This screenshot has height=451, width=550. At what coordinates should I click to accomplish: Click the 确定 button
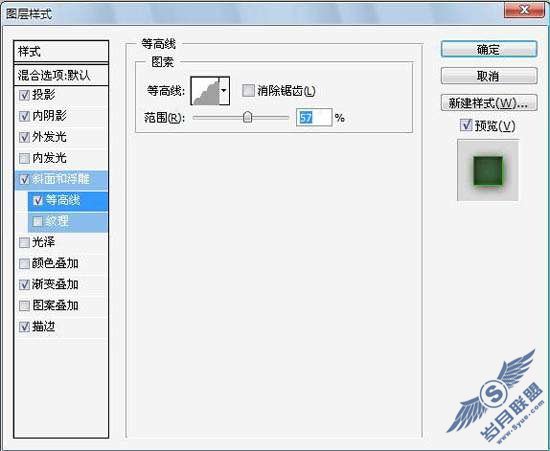point(489,49)
